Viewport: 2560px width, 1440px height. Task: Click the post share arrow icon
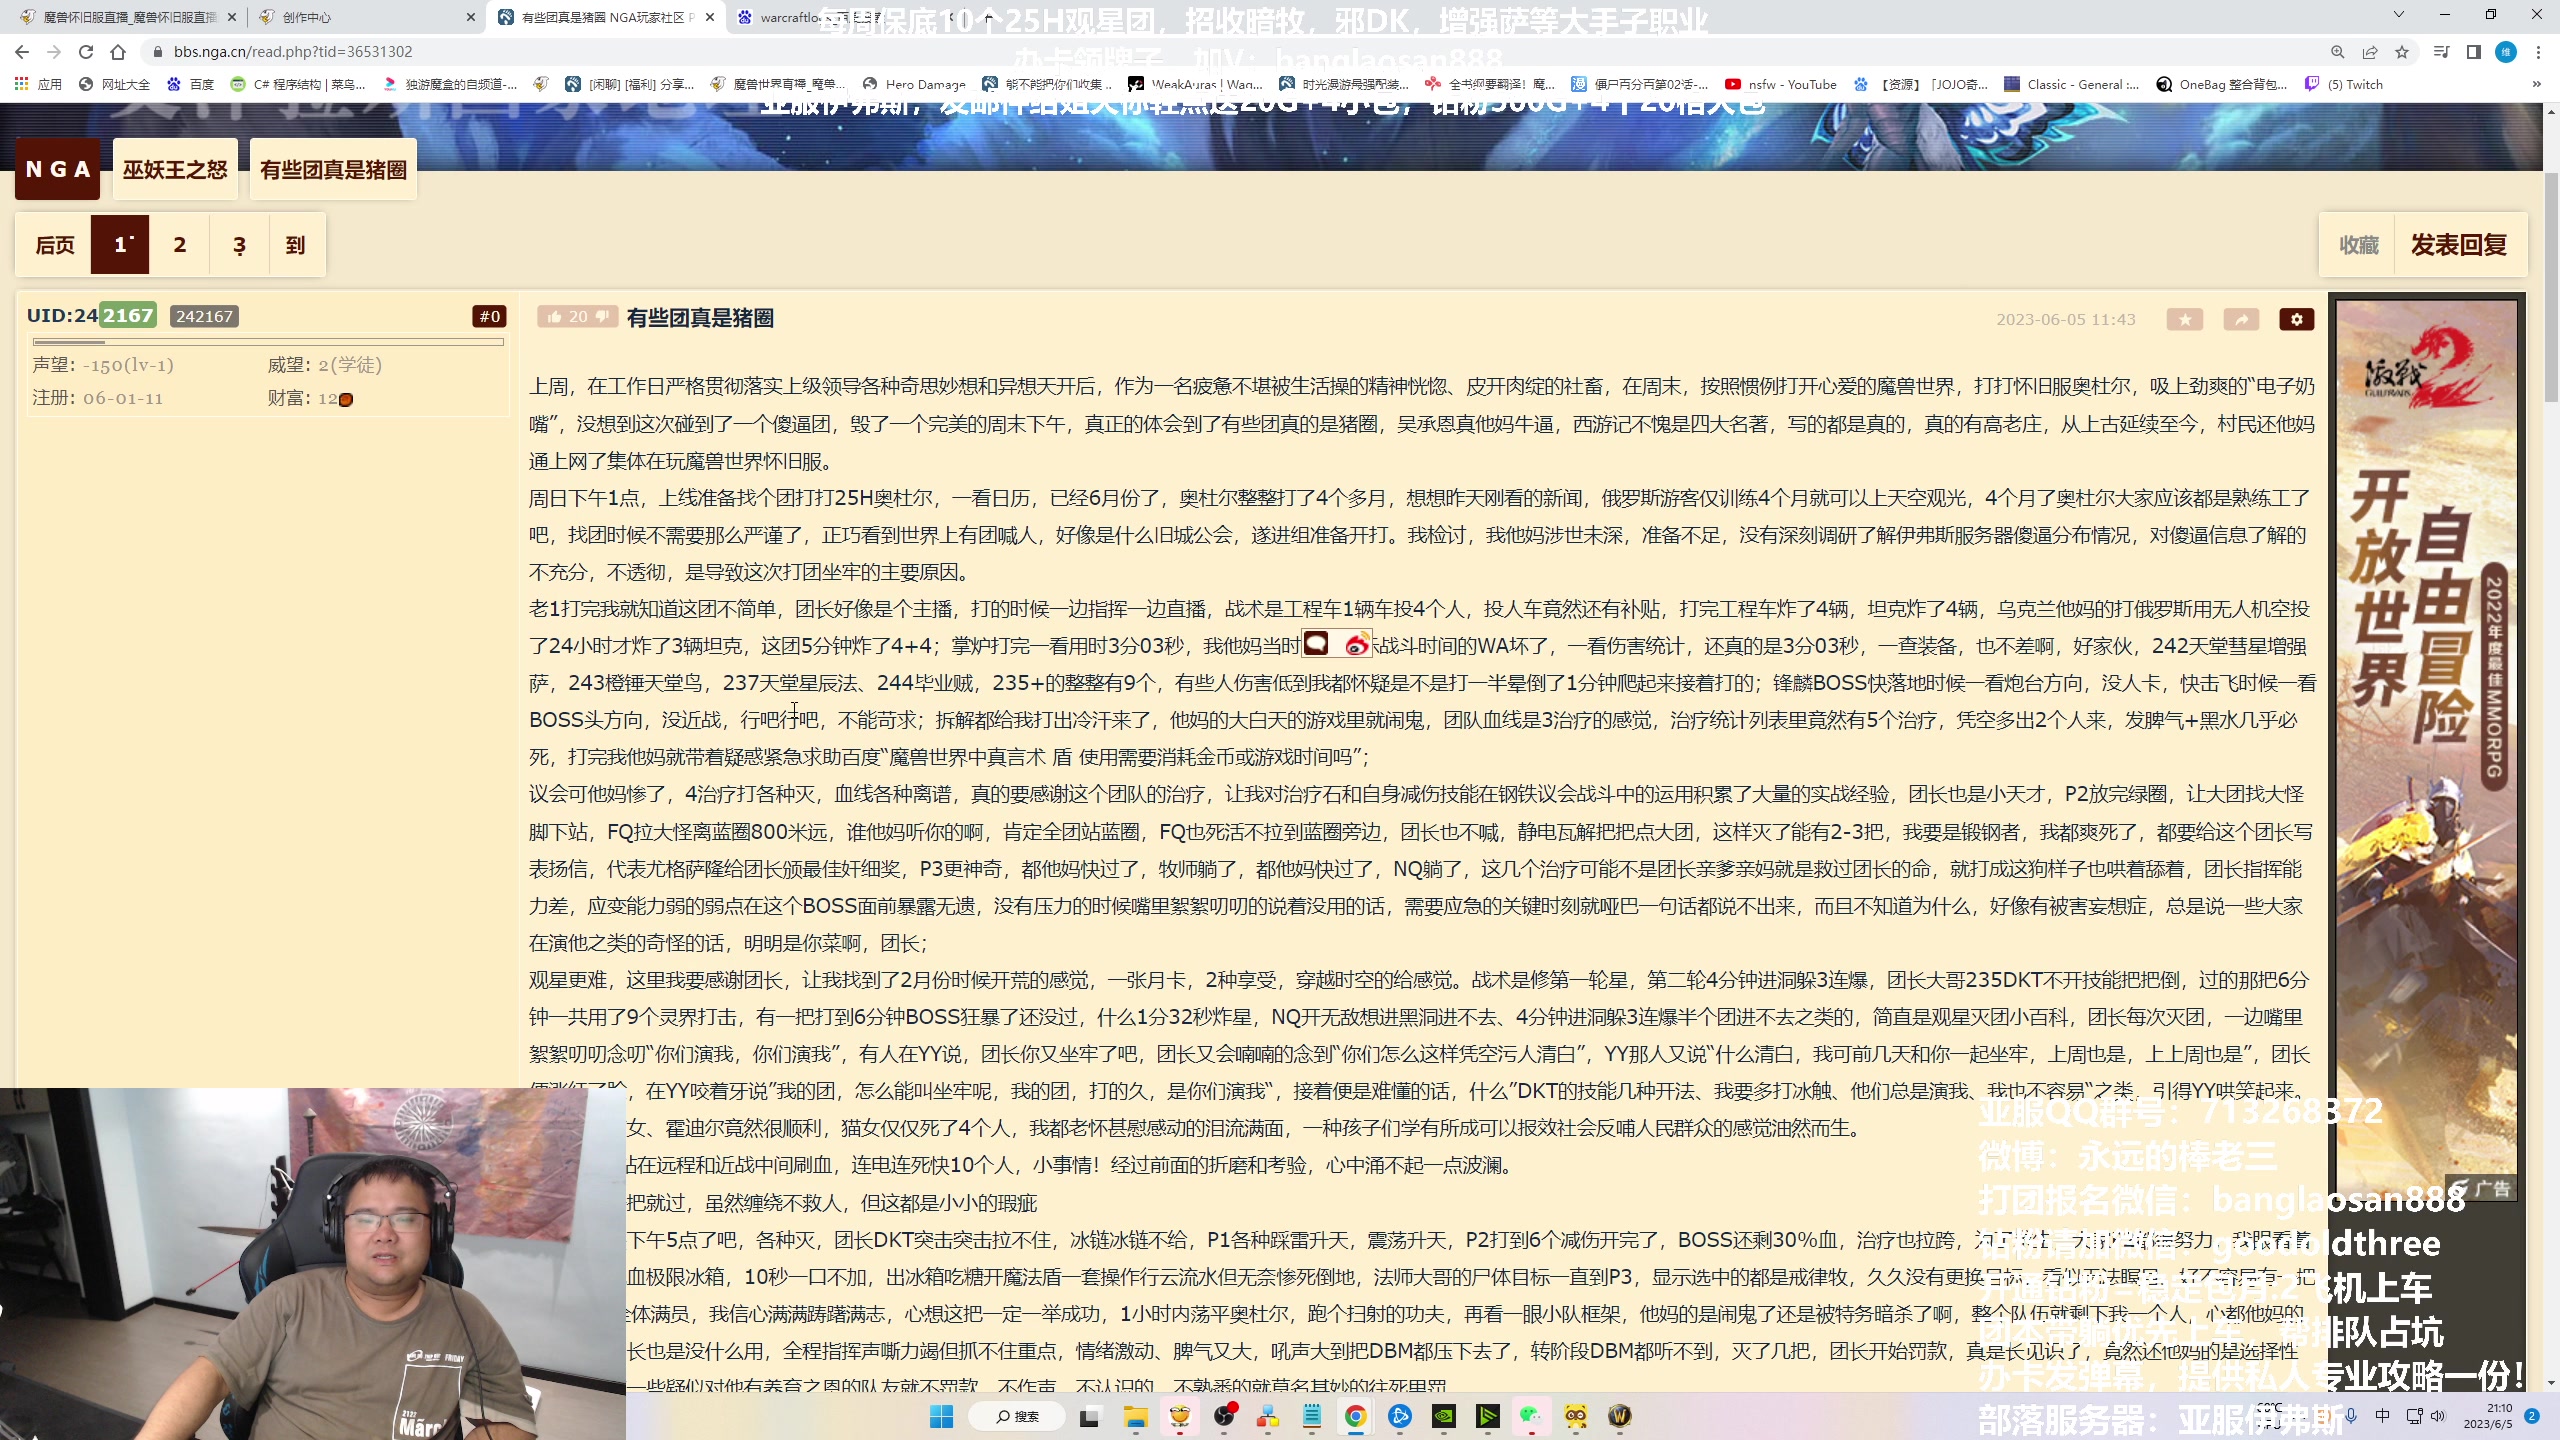2241,319
